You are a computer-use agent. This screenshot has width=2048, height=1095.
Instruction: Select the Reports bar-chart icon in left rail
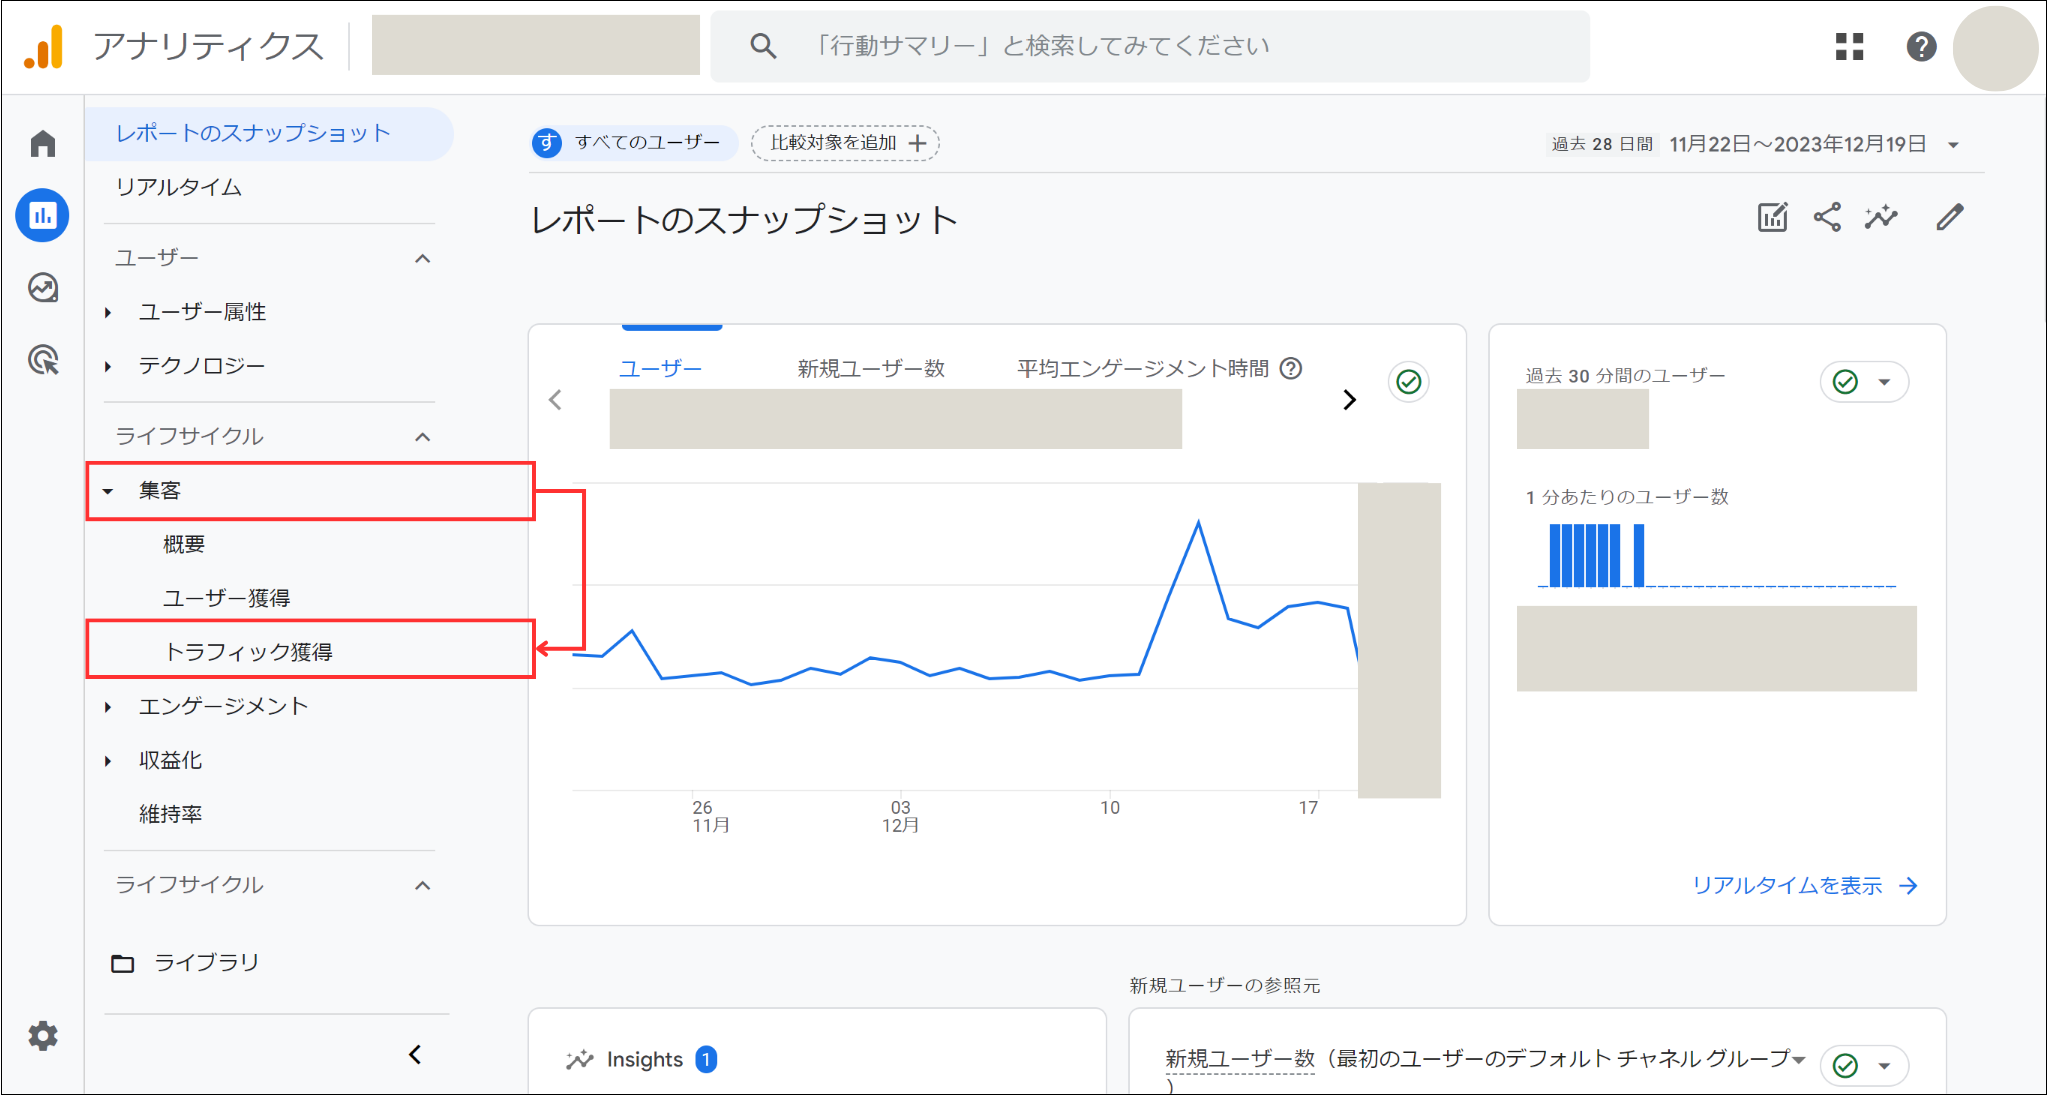[x=42, y=215]
